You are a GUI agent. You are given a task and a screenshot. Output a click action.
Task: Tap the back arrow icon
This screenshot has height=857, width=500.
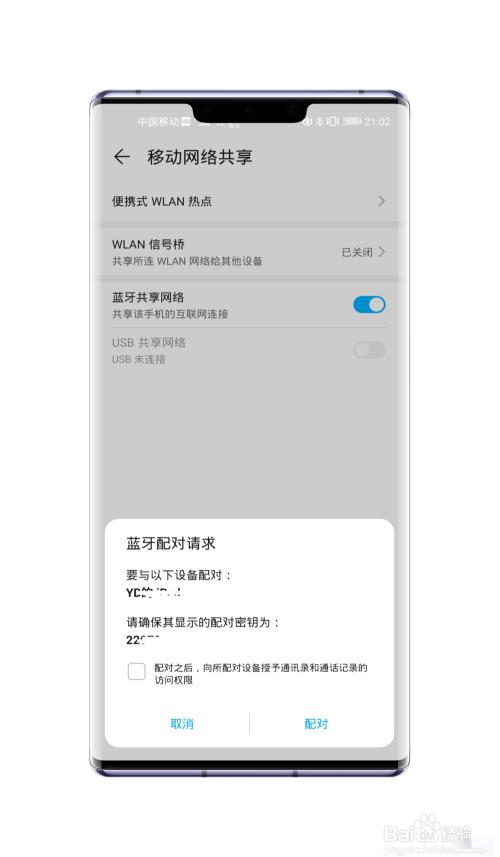pyautogui.click(x=121, y=157)
